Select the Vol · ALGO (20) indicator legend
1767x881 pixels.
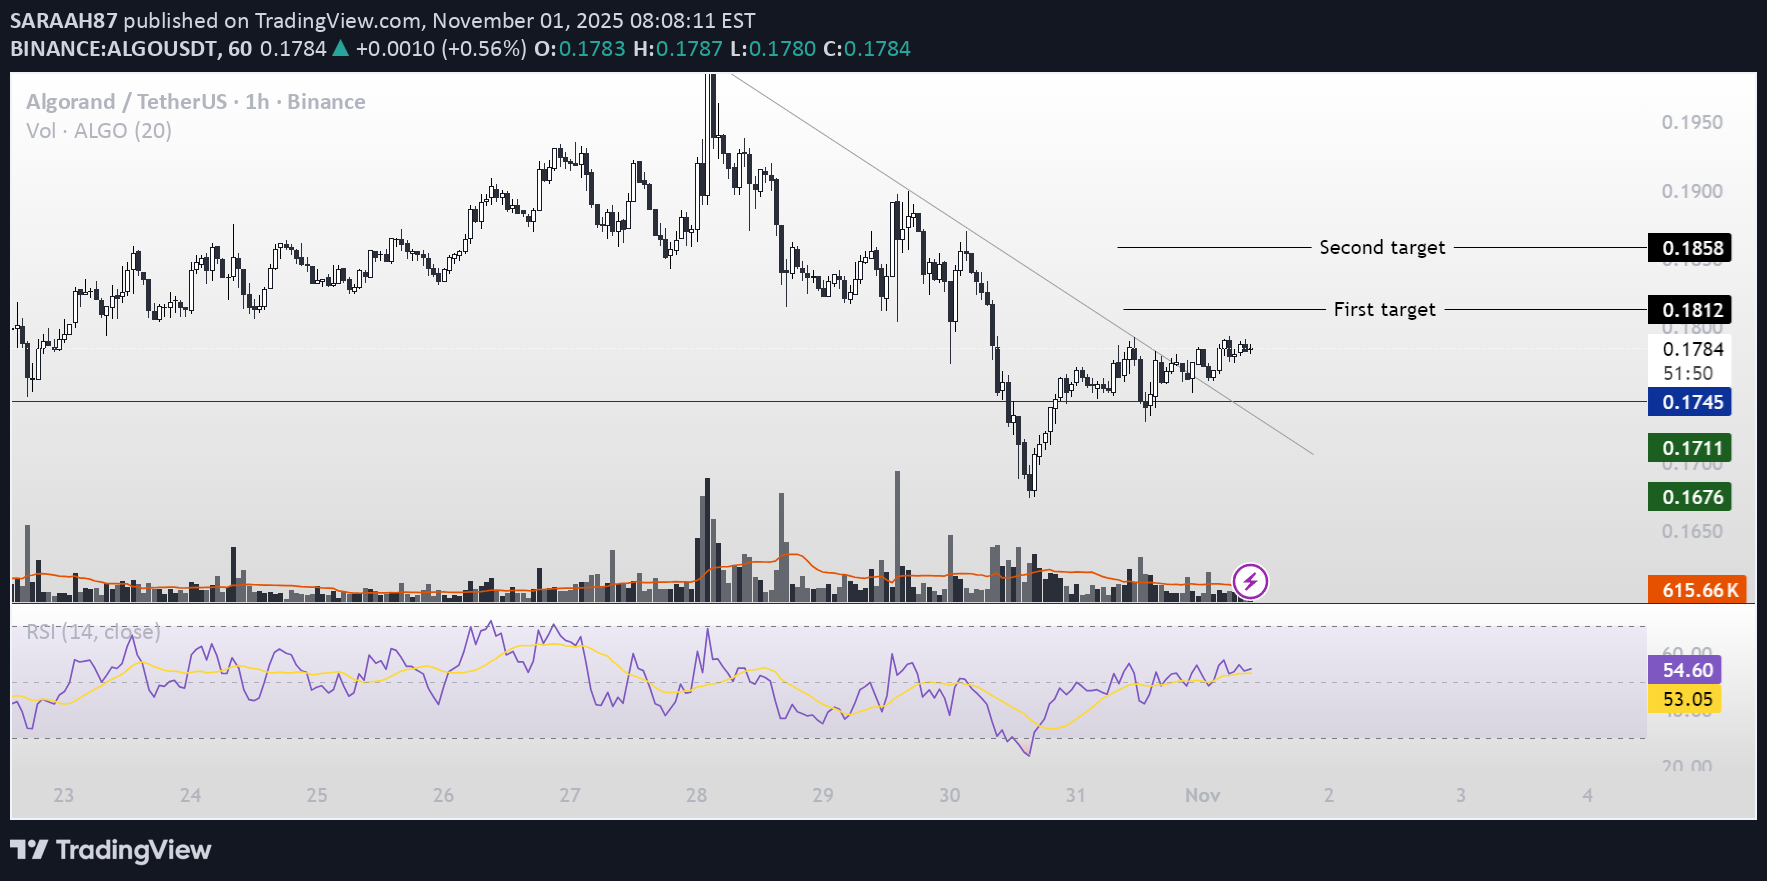click(99, 131)
